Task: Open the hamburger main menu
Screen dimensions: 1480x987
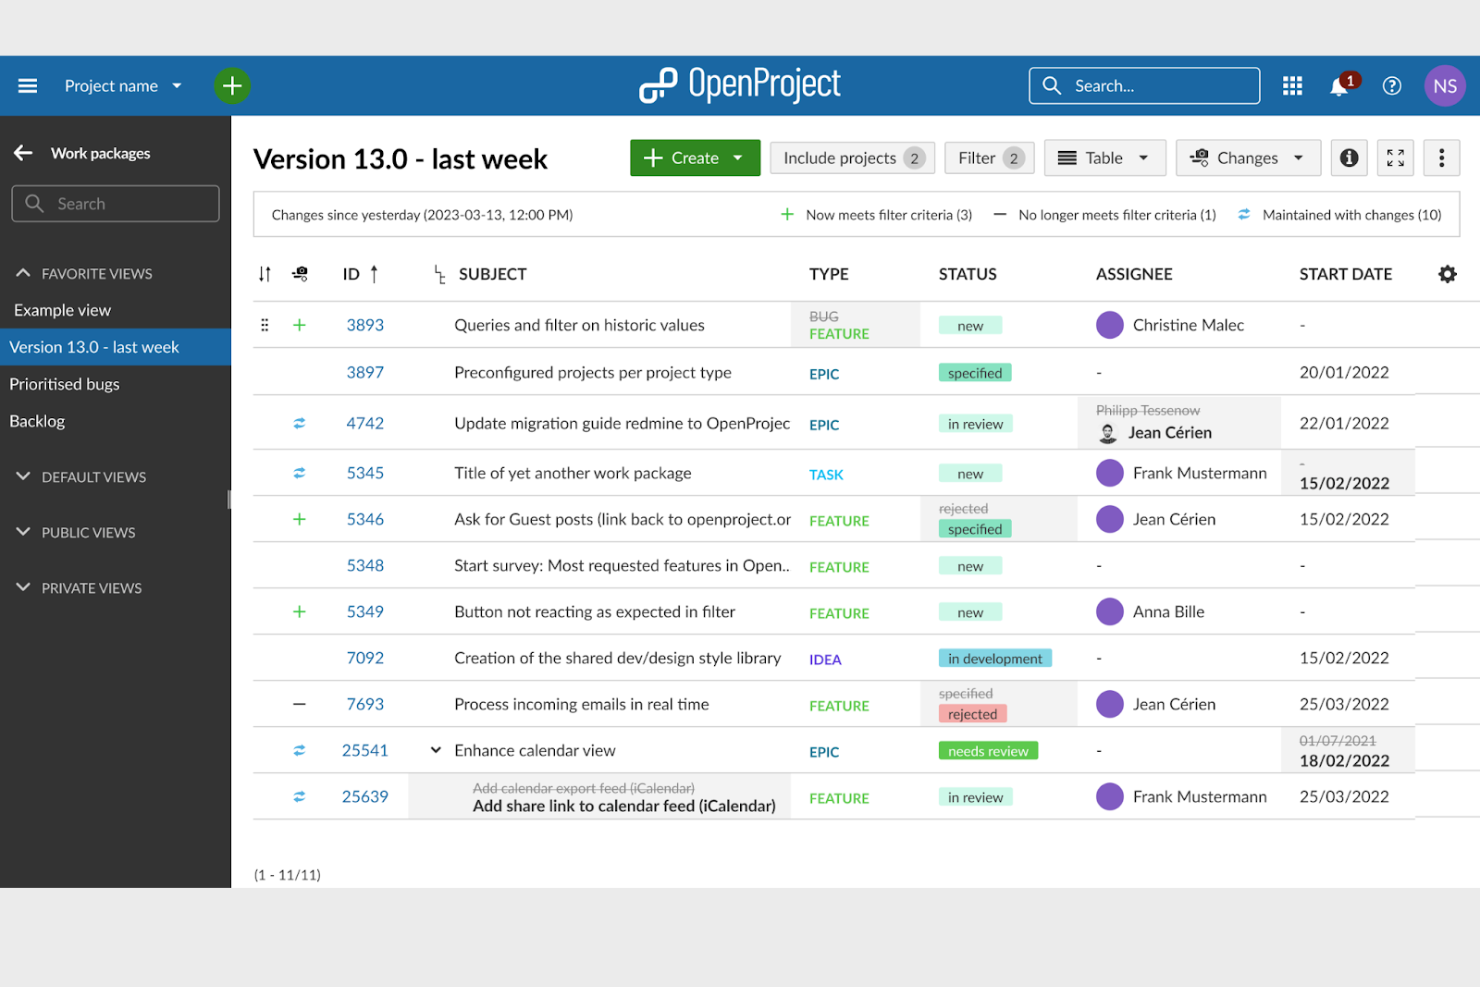Action: pos(28,86)
